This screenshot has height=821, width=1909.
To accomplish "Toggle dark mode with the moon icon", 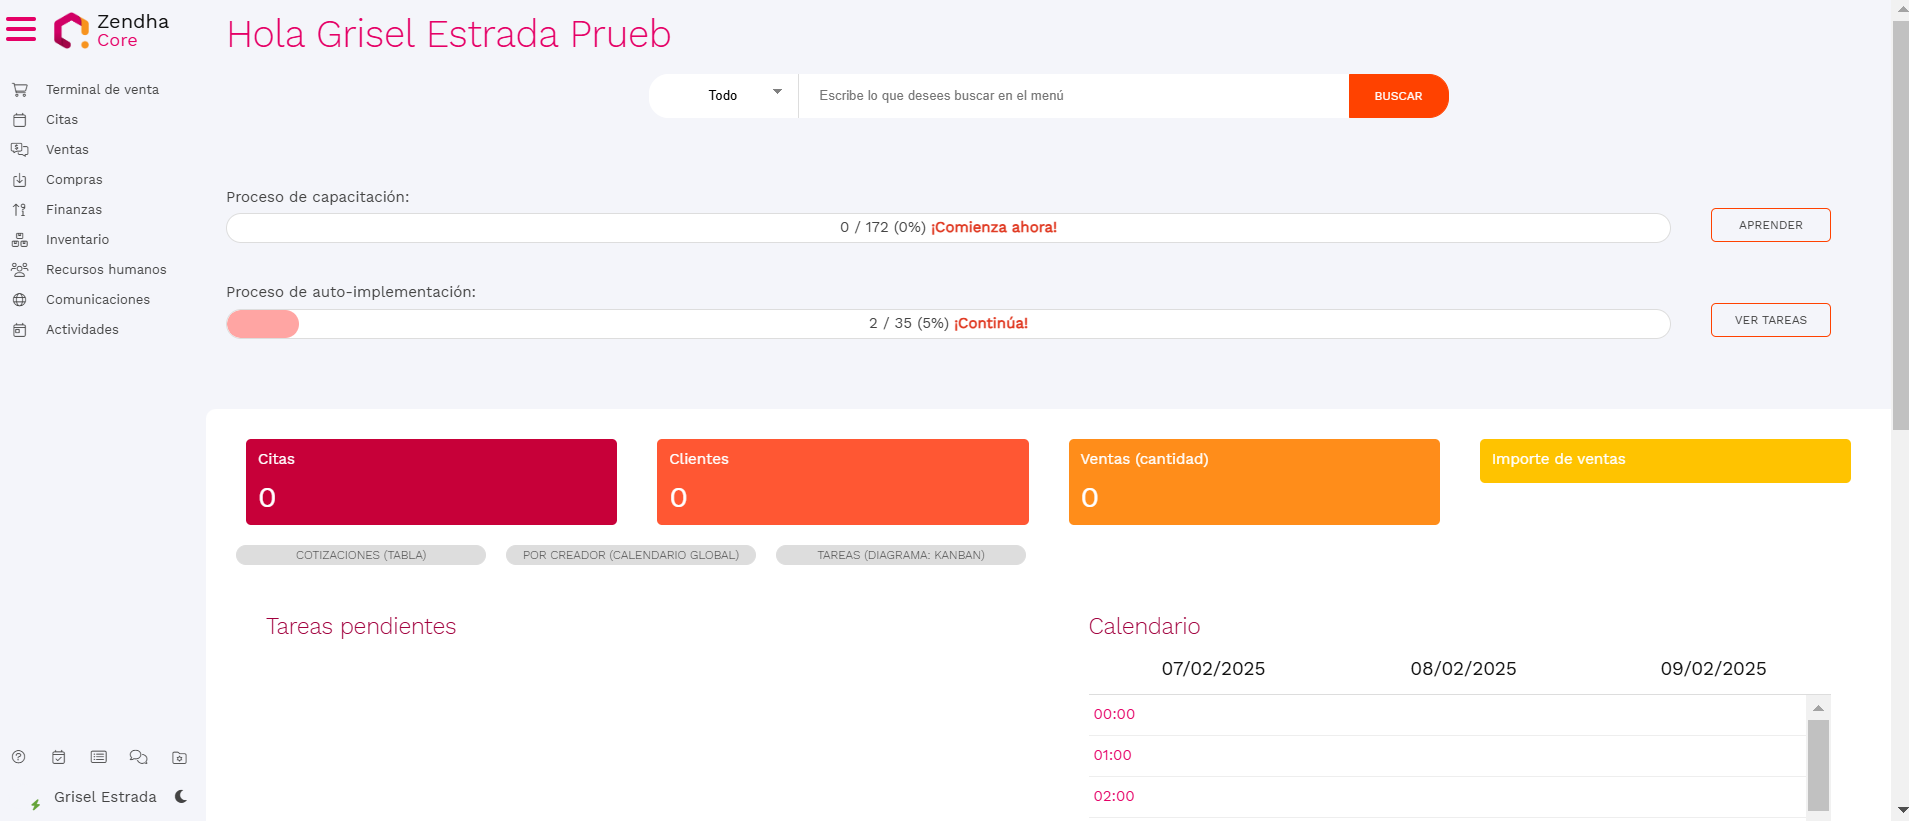I will click(x=181, y=797).
